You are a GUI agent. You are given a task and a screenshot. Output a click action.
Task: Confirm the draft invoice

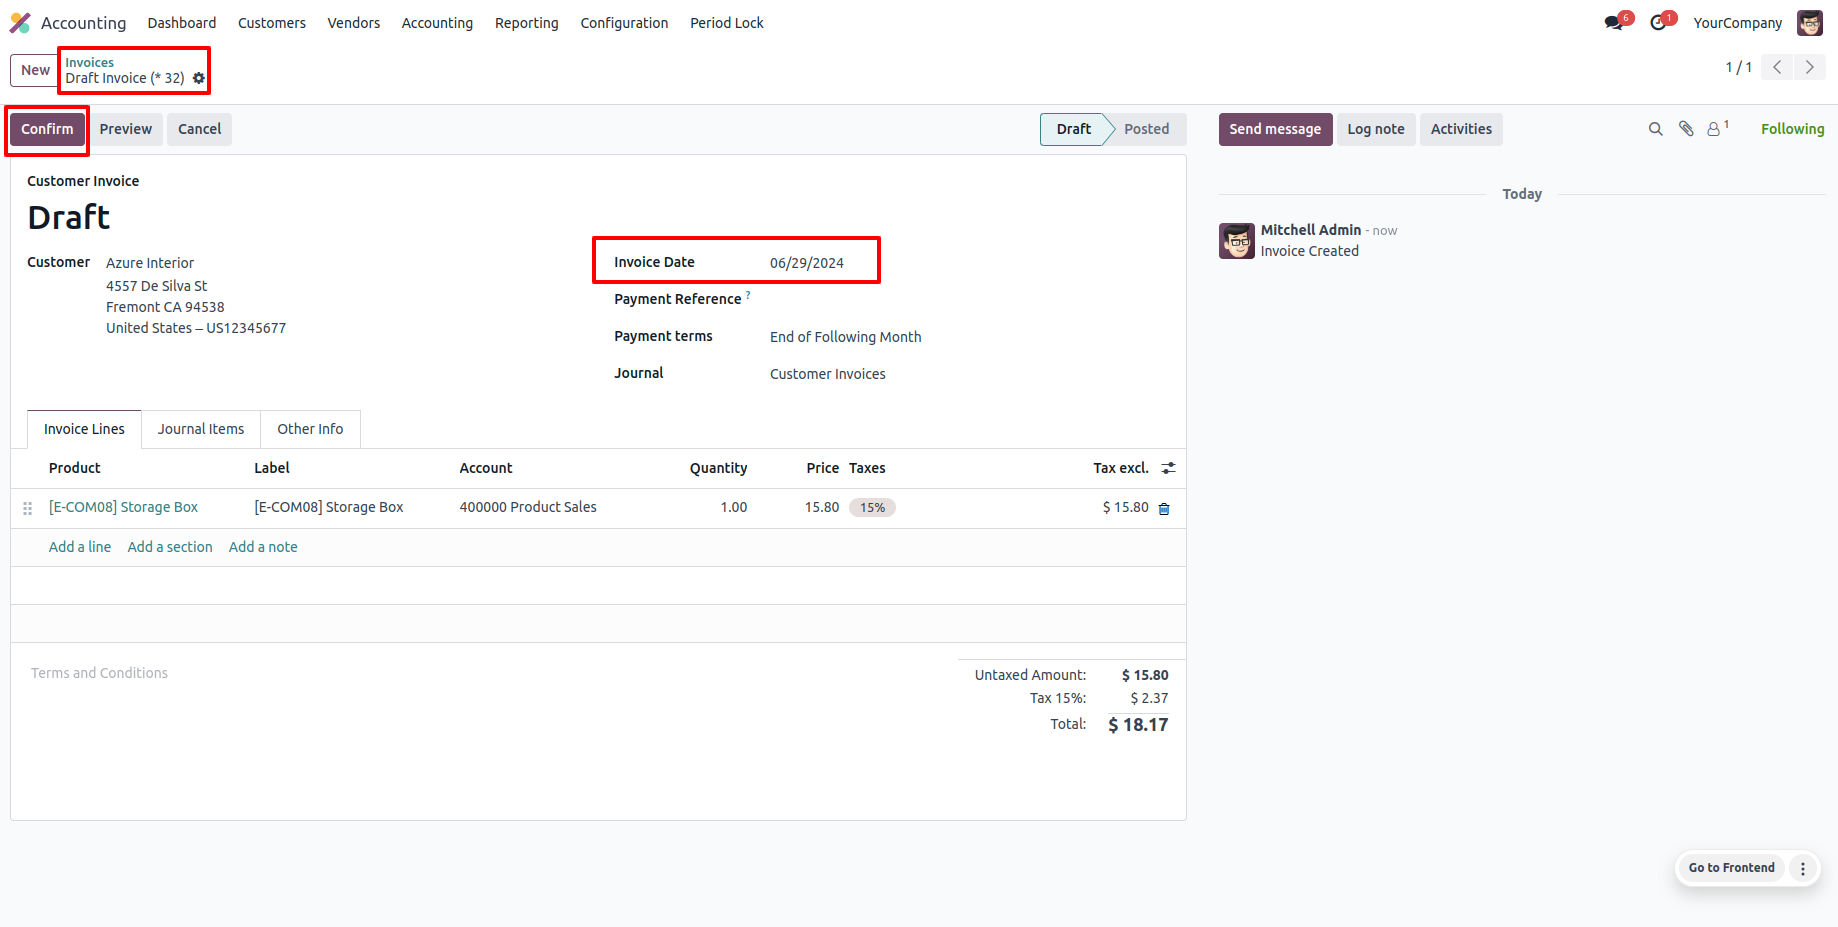(x=47, y=129)
